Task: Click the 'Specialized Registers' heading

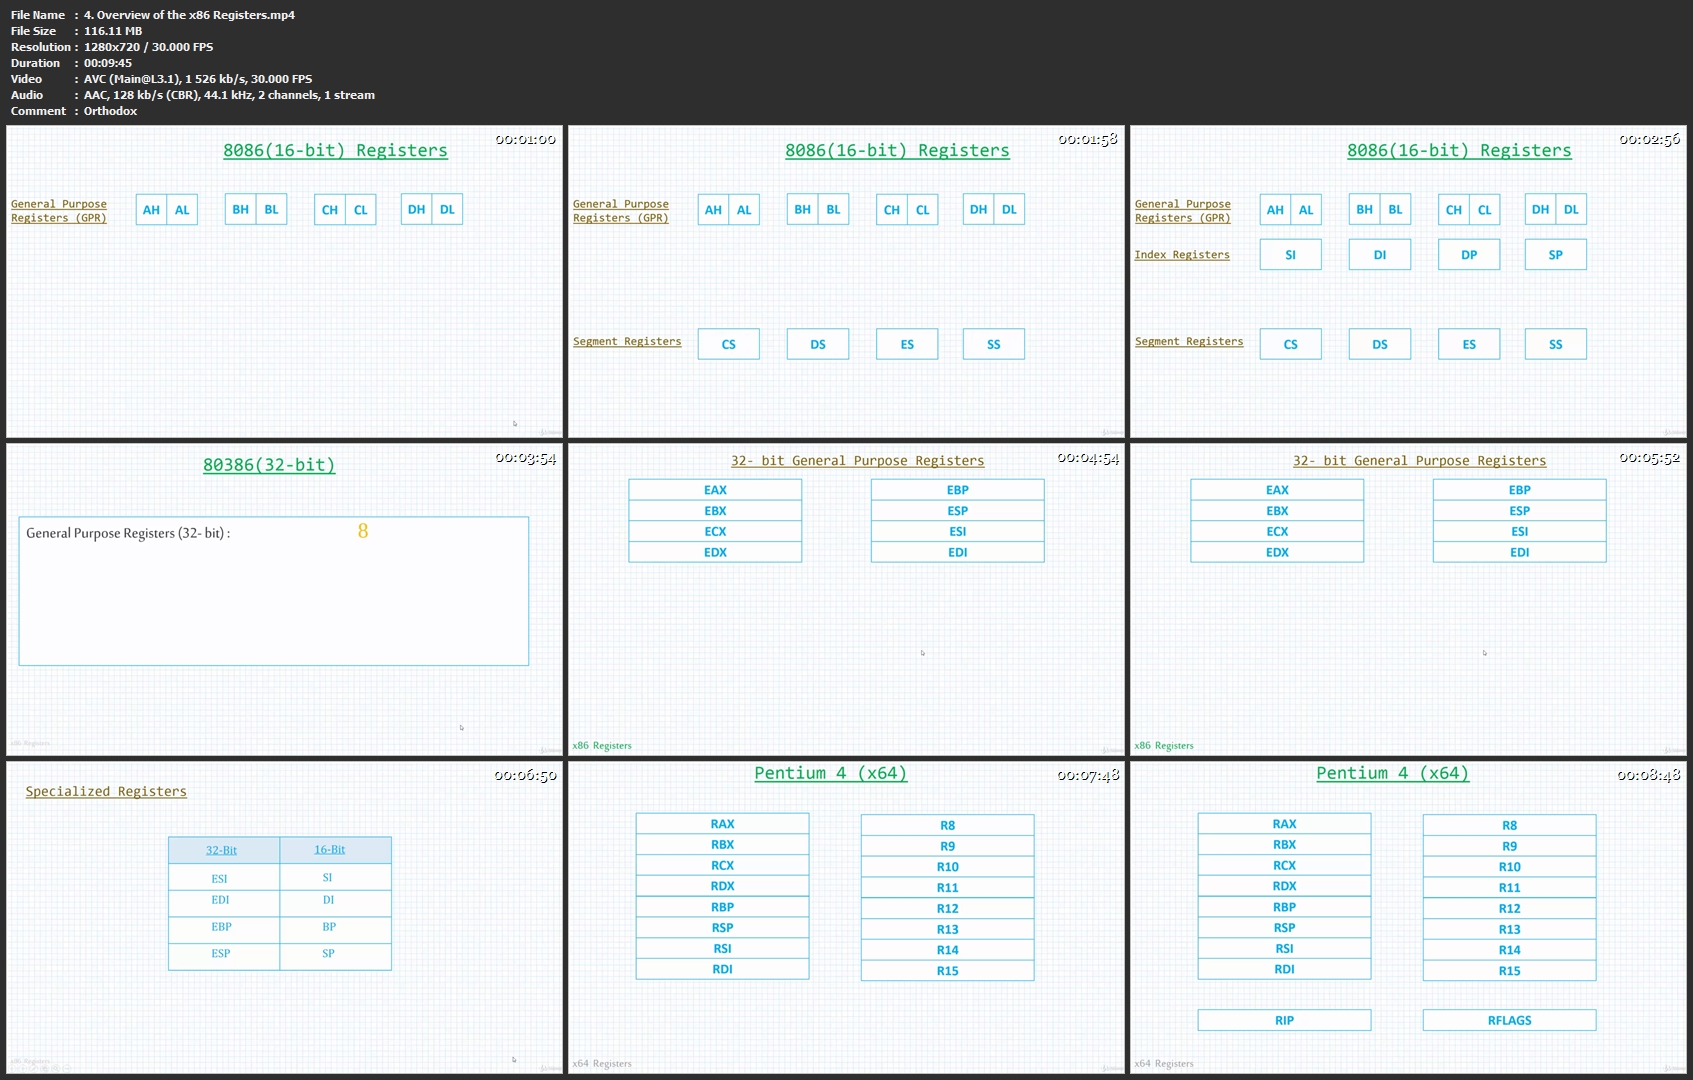Action: 106,791
